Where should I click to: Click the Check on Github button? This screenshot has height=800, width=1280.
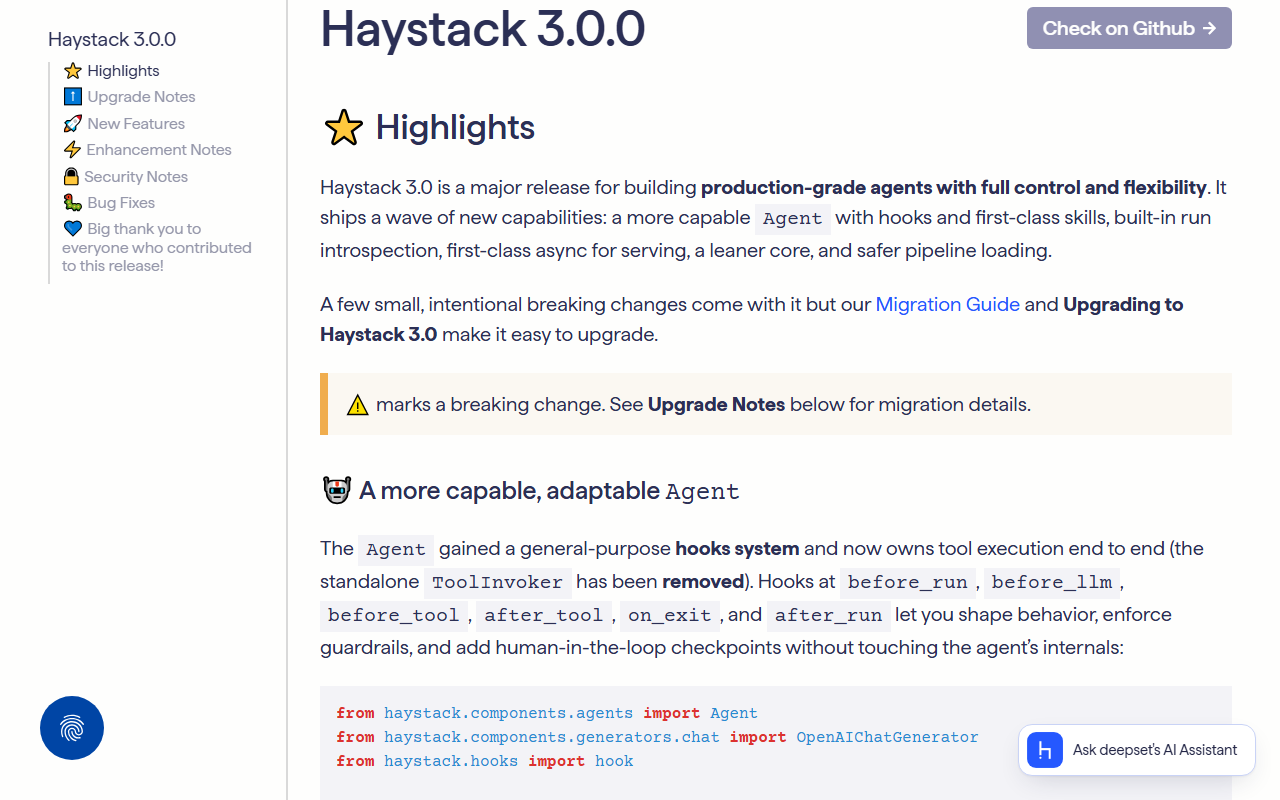(1129, 28)
